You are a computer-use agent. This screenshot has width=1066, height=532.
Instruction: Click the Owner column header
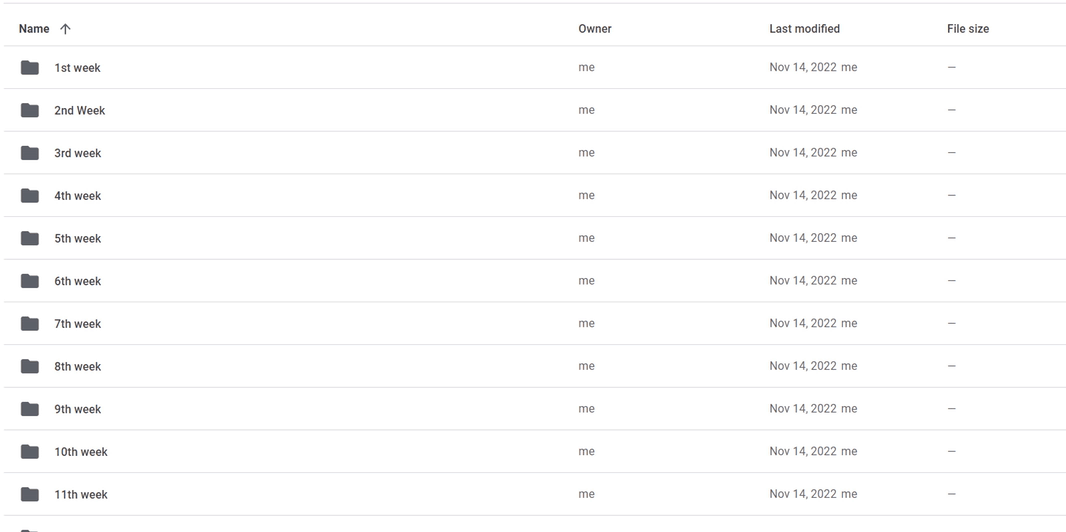(x=595, y=29)
